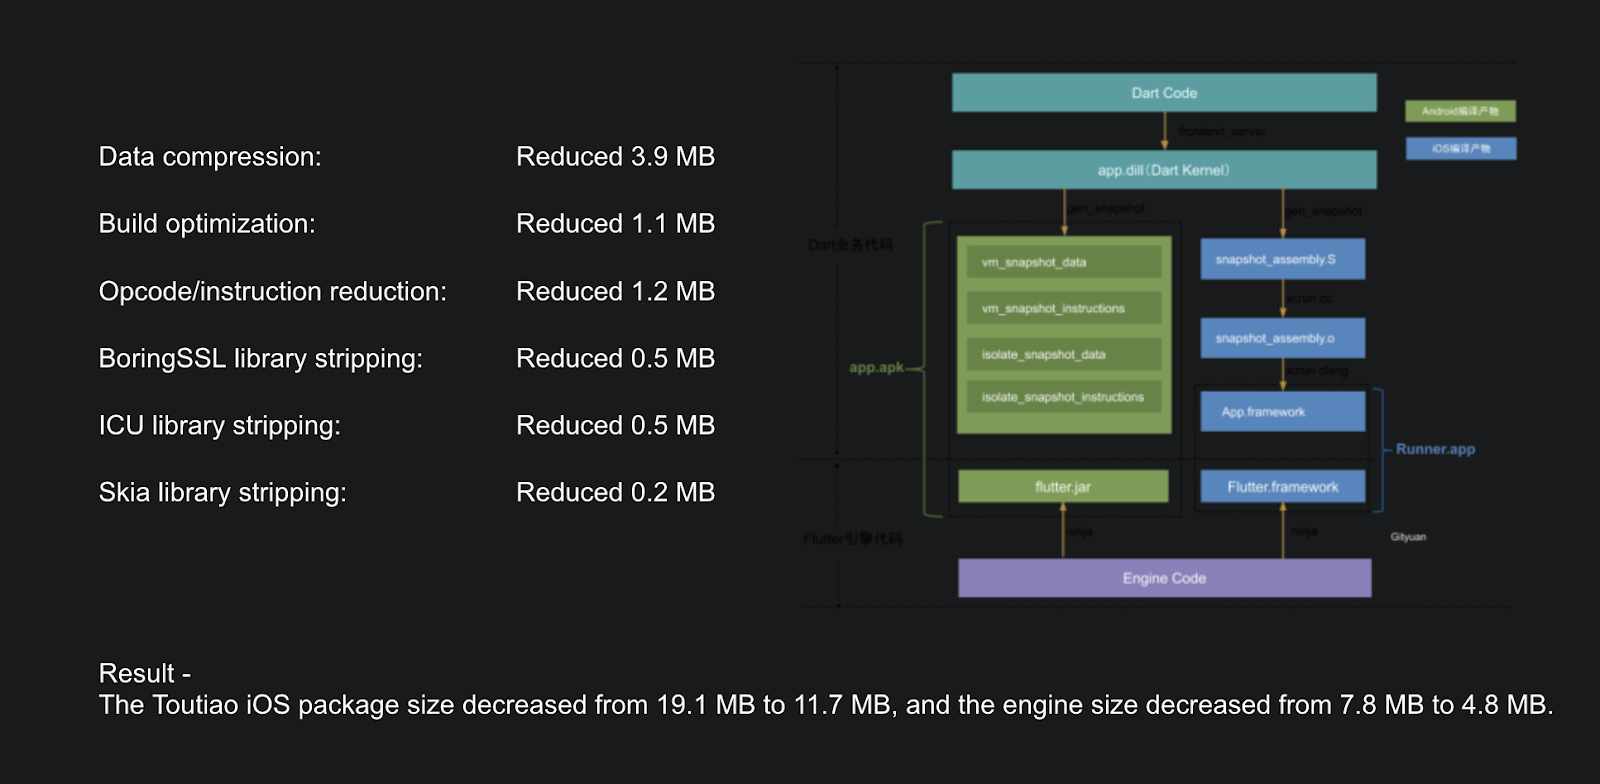Click the Dart Code box
This screenshot has height=784, width=1600.
pyautogui.click(x=1164, y=92)
